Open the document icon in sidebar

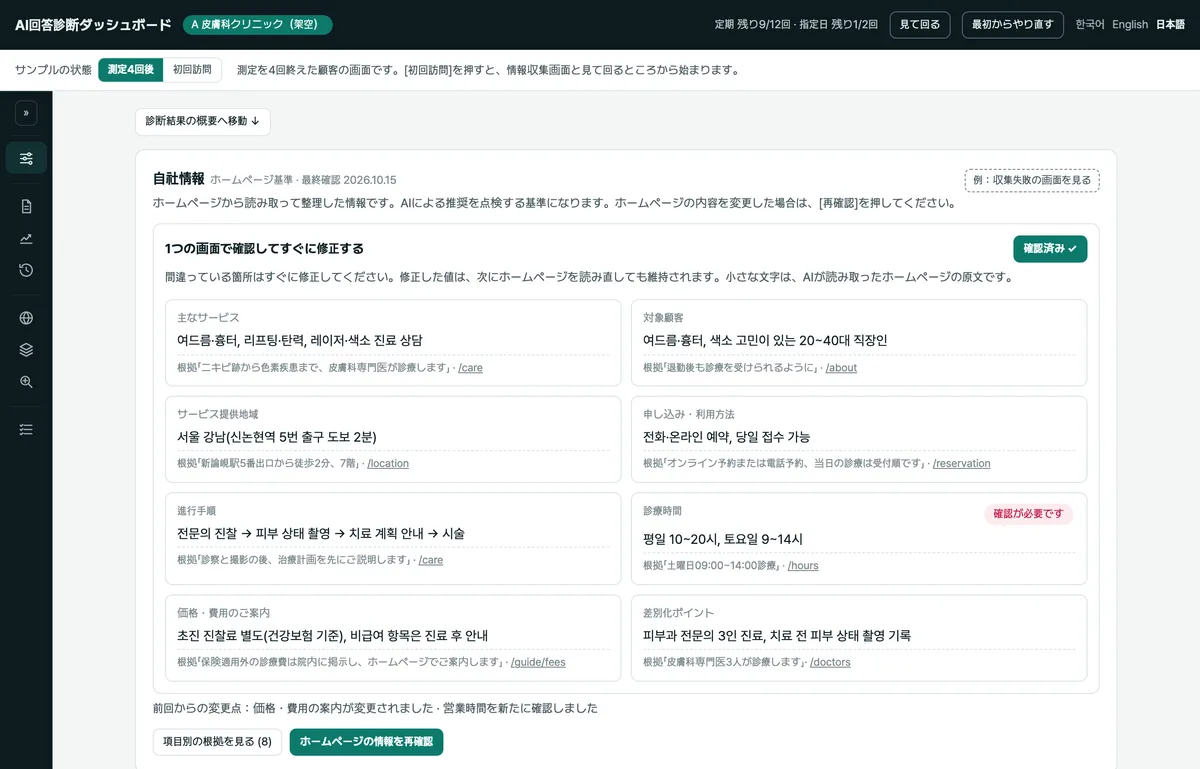pos(26,207)
